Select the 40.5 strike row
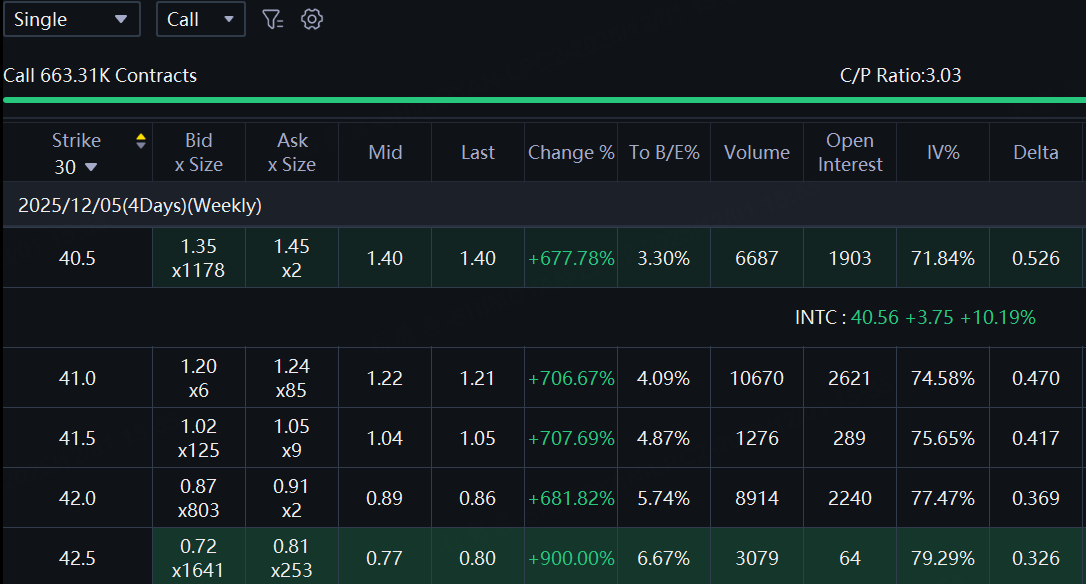This screenshot has height=584, width=1086. tap(77, 258)
